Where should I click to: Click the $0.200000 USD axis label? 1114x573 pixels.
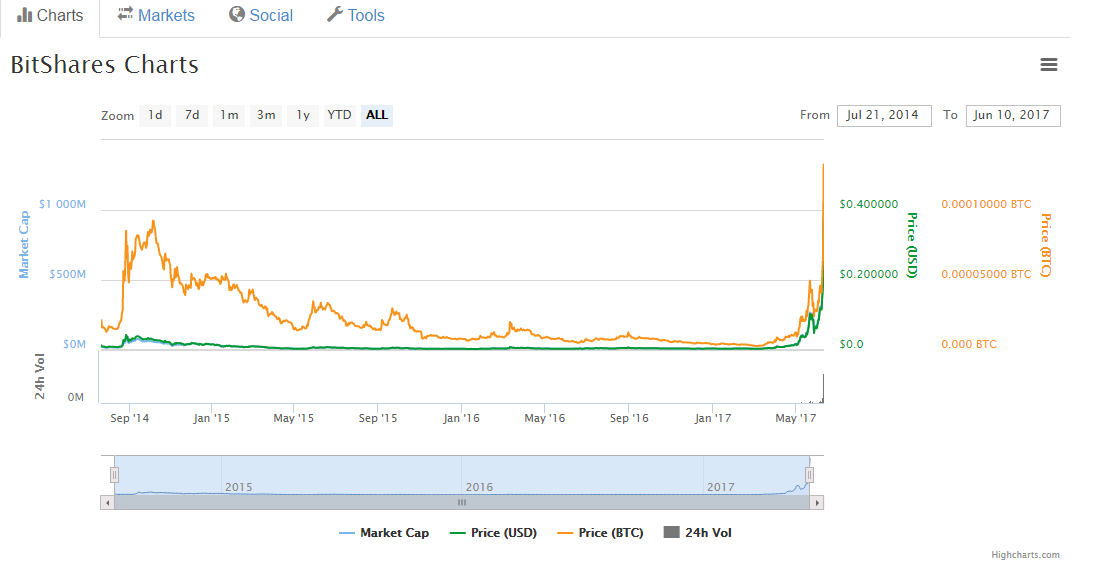pyautogui.click(x=869, y=275)
